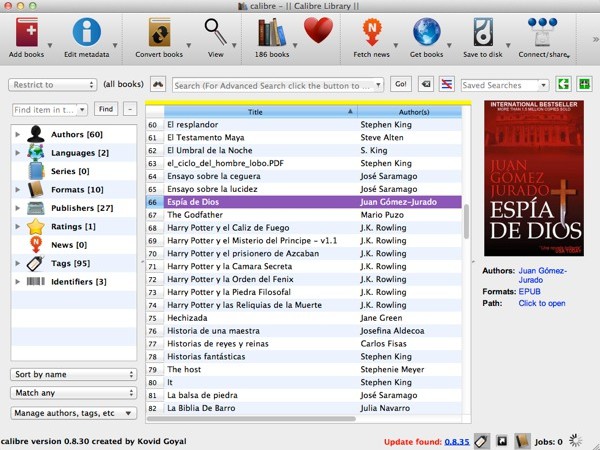Viewport: 600px width, 450px height.
Task: Click the book list vertical scrollbar
Action: pos(466,221)
